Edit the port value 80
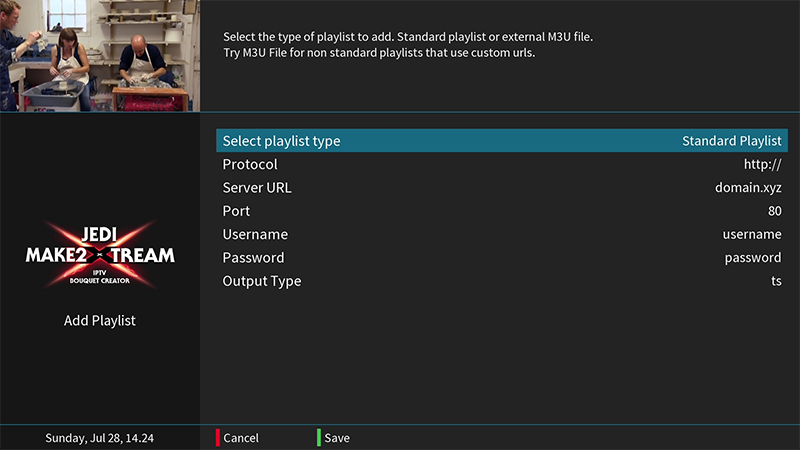800x450 pixels. coord(774,211)
